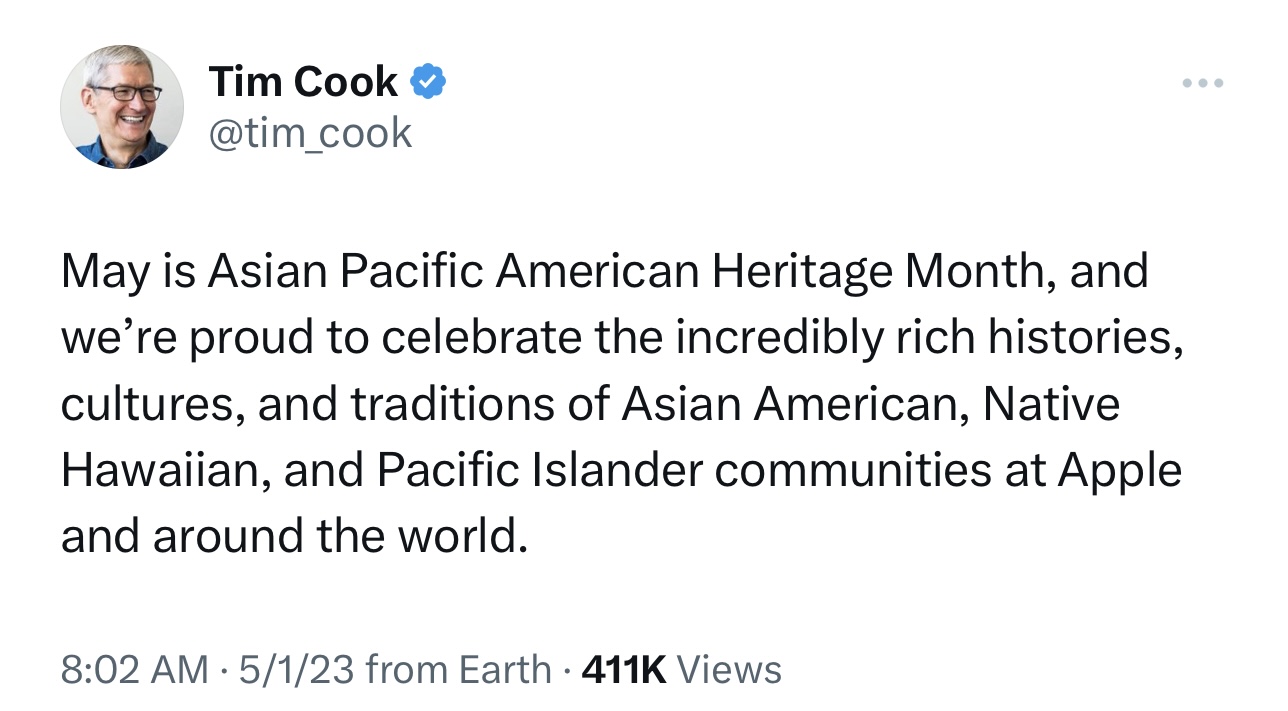1288x711 pixels.
Task: Open Tim Cook's profile picture
Action: point(122,106)
